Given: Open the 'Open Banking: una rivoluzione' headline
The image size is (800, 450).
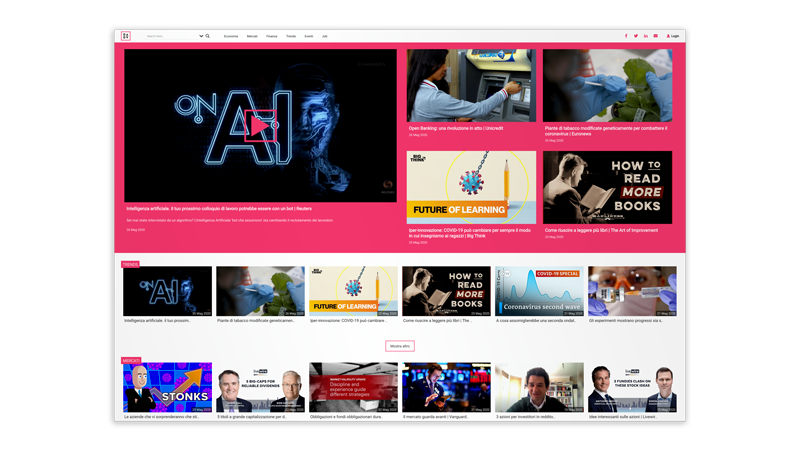Looking at the screenshot, I should [456, 129].
